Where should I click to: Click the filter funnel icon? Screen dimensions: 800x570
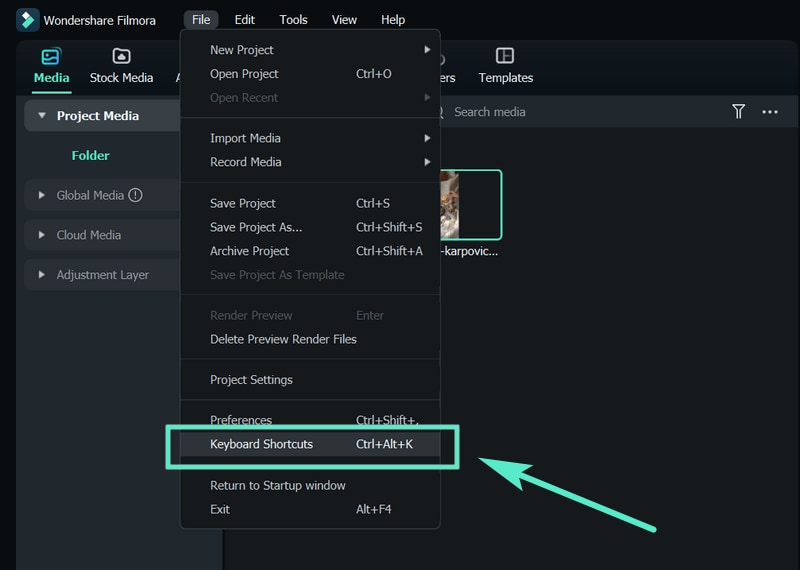click(738, 111)
